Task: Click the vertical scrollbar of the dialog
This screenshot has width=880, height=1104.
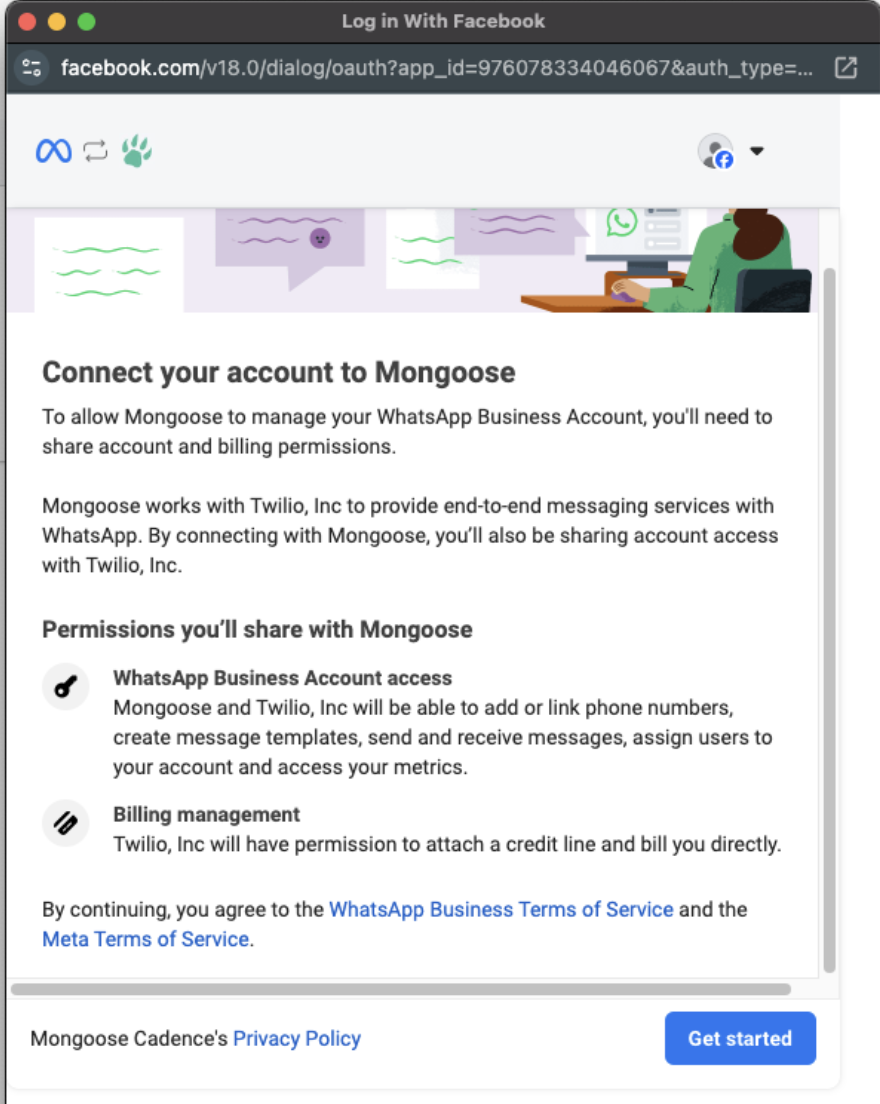Action: point(829,620)
